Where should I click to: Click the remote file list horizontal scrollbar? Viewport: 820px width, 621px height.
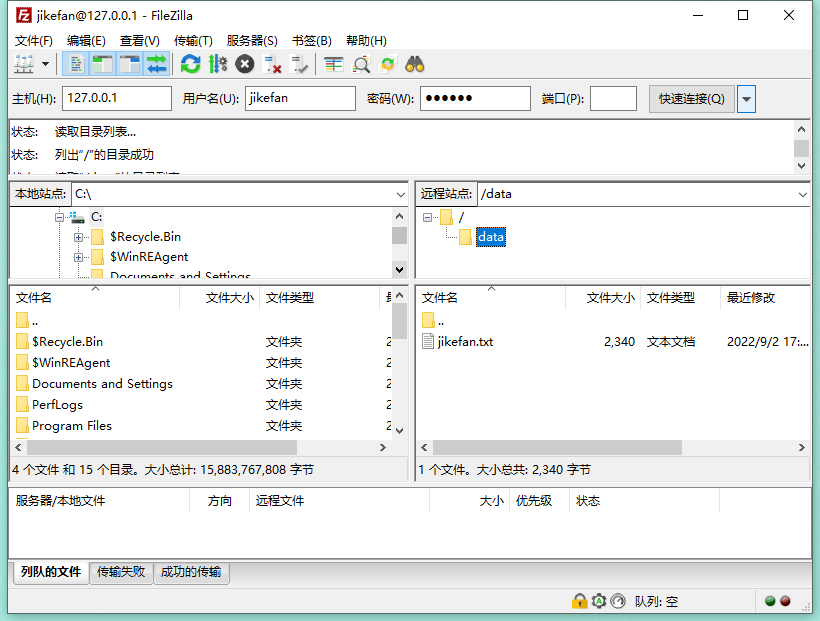coord(557,447)
